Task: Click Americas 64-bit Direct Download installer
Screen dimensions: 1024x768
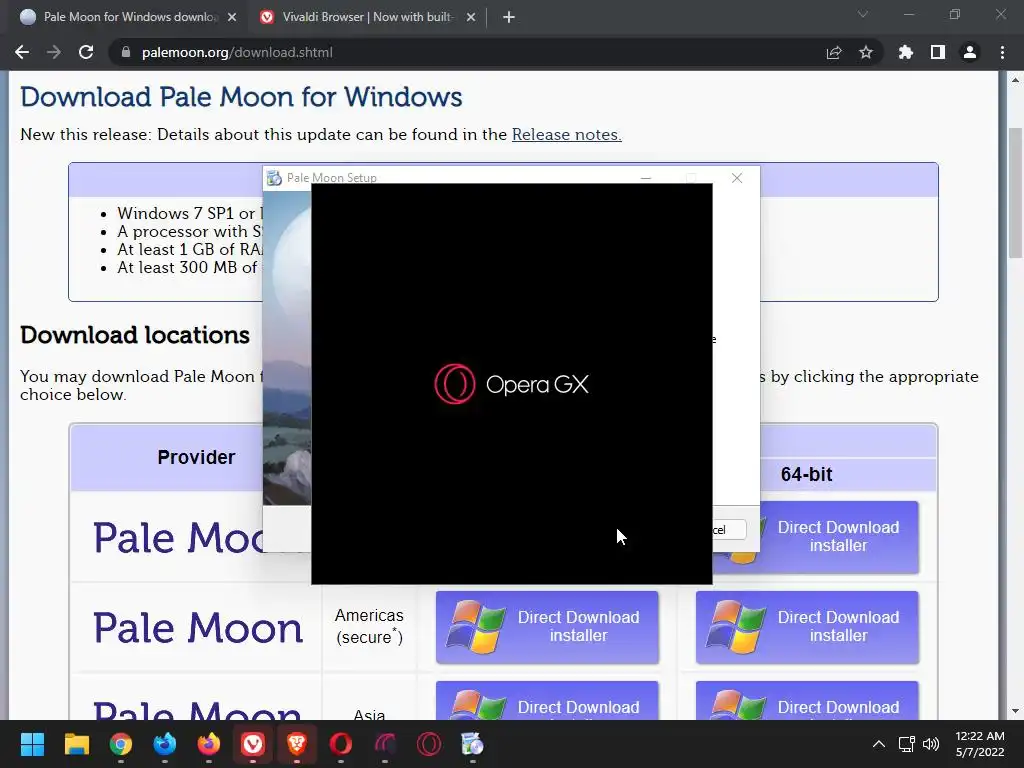Action: coord(807,627)
